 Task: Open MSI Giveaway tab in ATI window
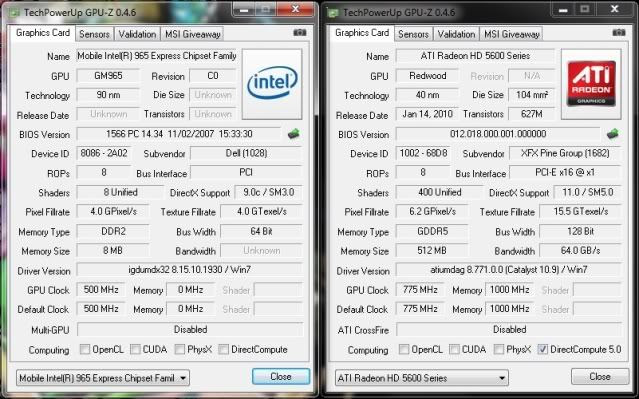coord(511,34)
